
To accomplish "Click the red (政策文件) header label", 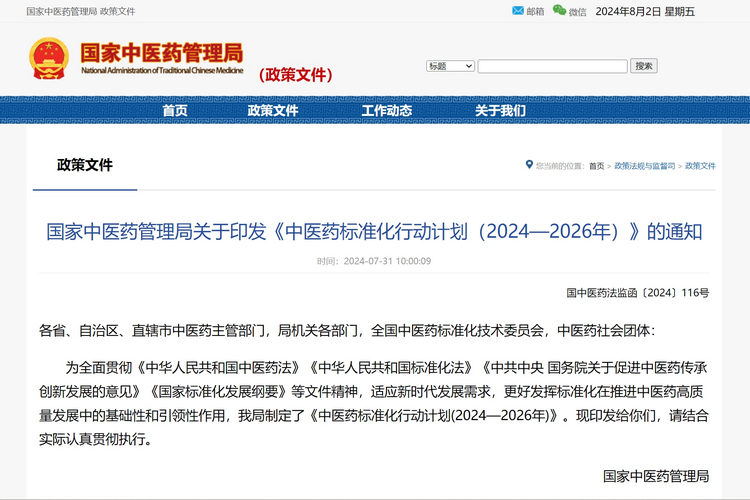I will [x=295, y=75].
